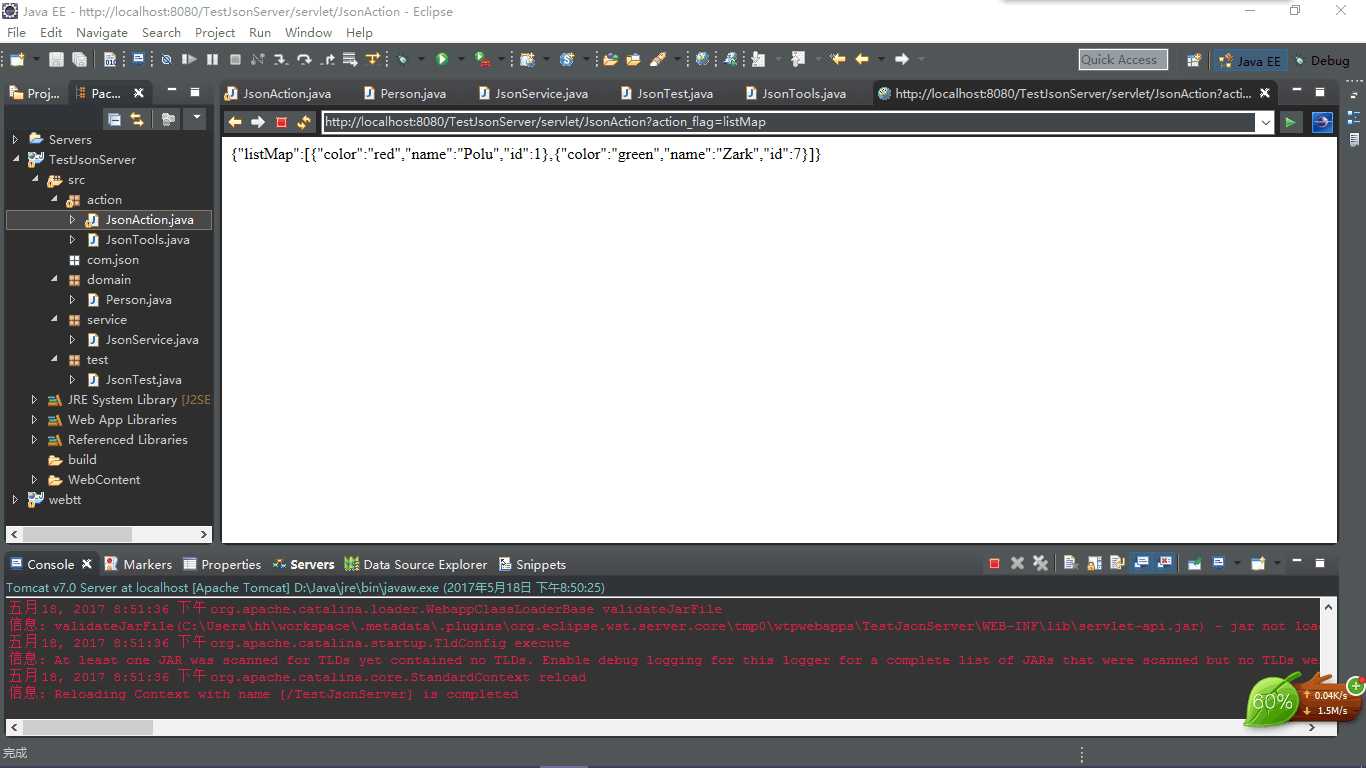
Task: Click Forward navigation arrow in main toolbar
Action: [901, 60]
